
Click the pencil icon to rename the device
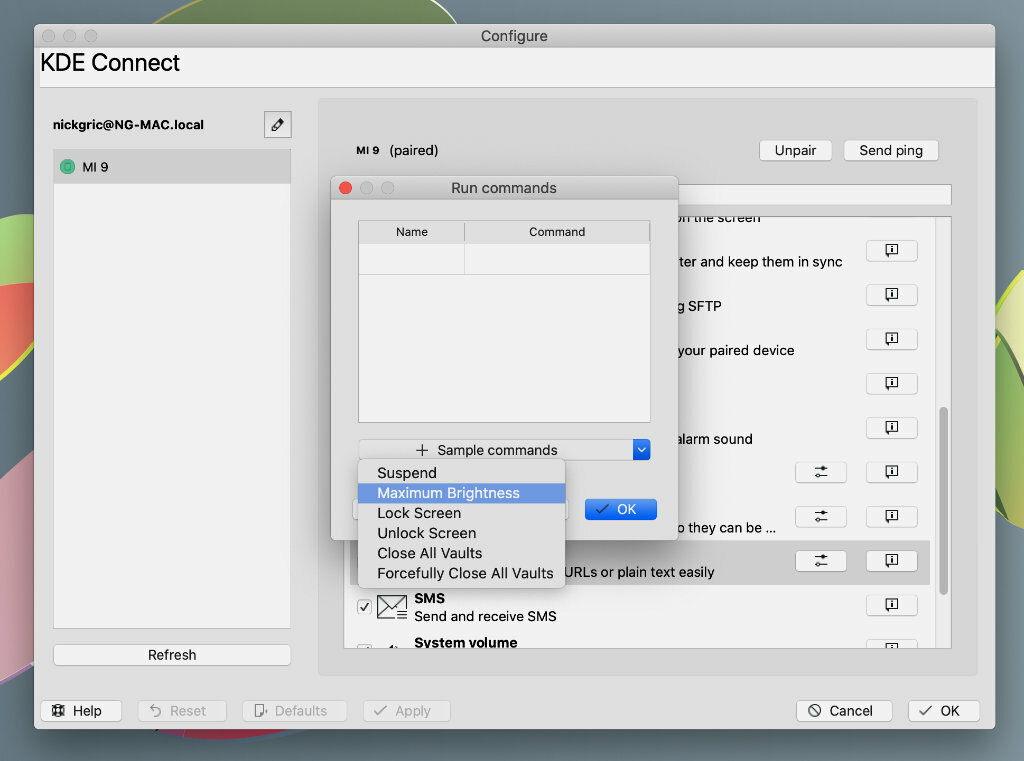[278, 124]
